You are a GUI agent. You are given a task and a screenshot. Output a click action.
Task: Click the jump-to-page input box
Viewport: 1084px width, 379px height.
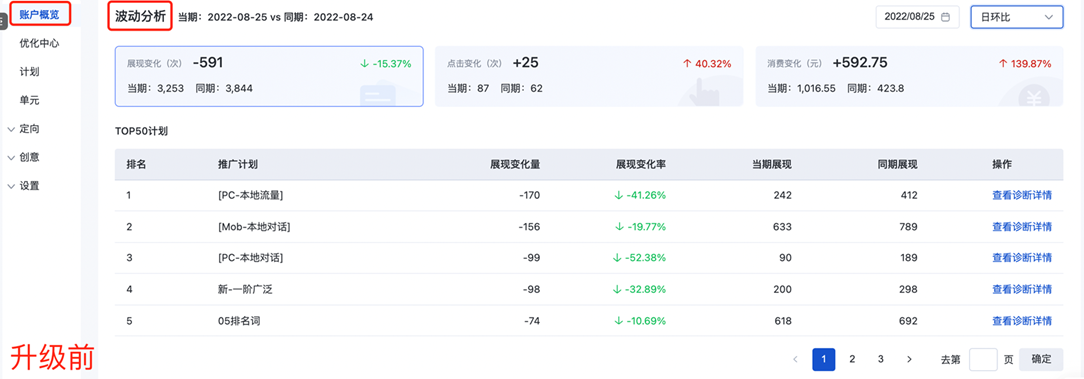(x=983, y=359)
